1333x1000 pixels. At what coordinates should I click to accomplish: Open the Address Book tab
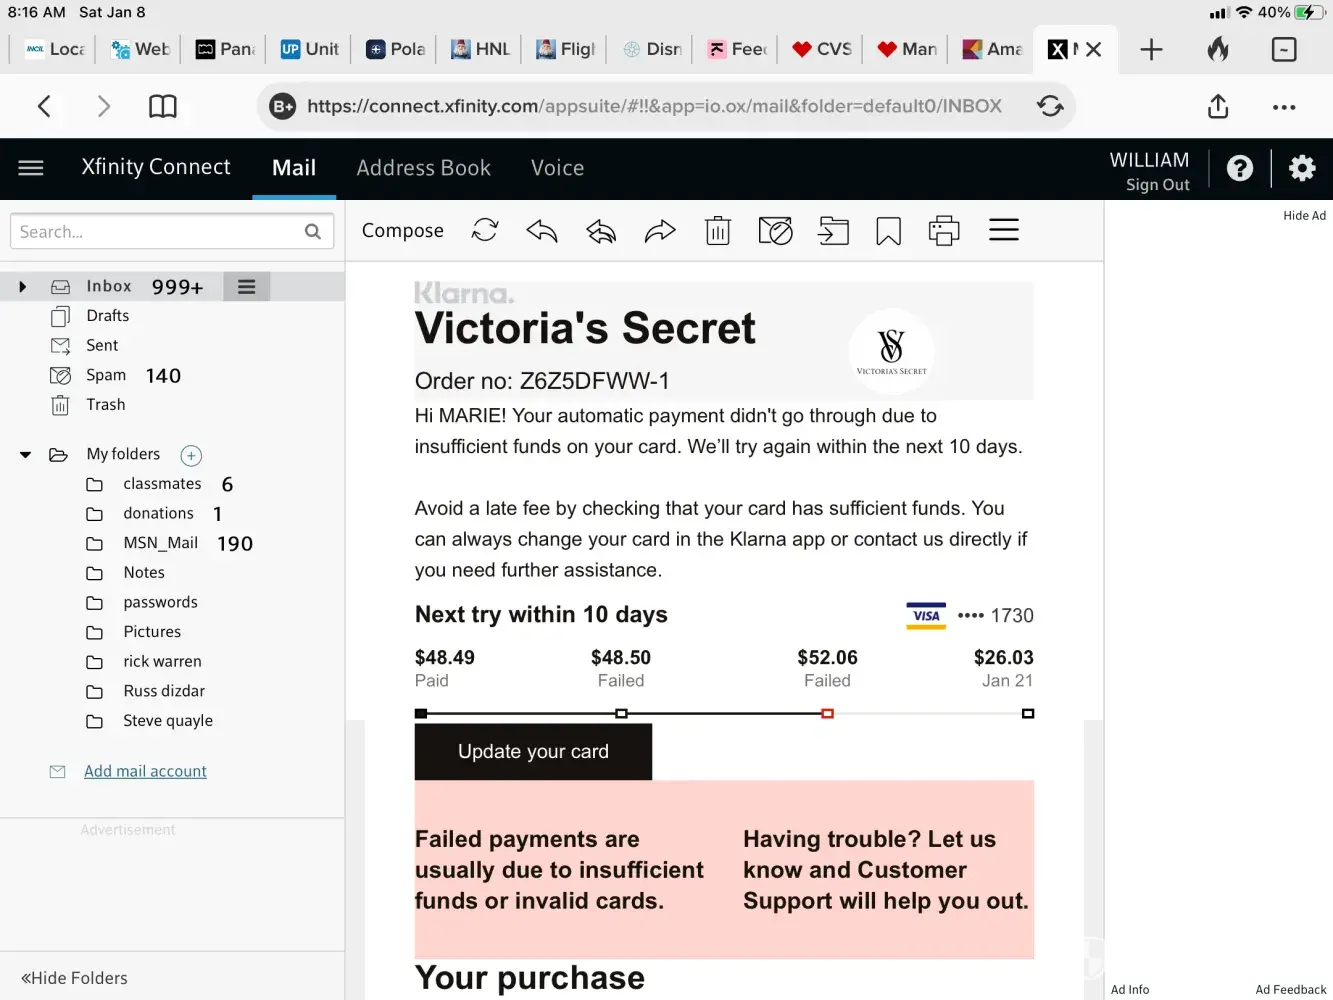pos(424,168)
